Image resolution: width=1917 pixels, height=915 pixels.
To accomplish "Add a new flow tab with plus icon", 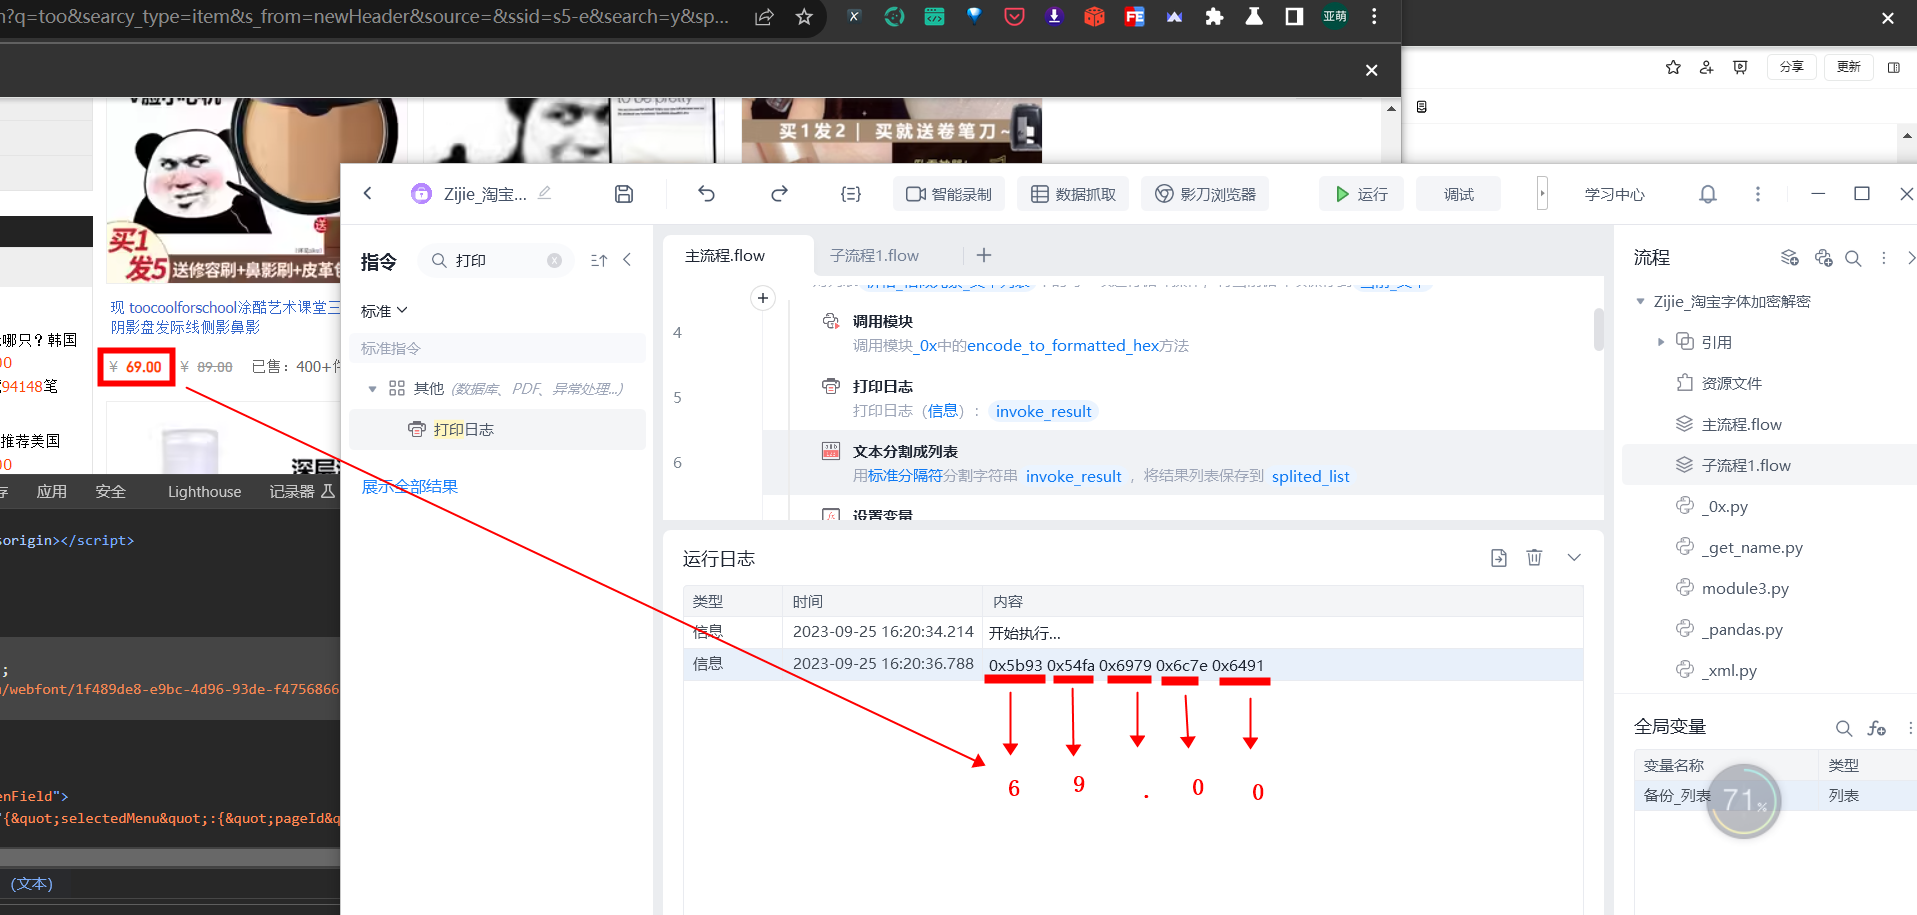I will 984,255.
